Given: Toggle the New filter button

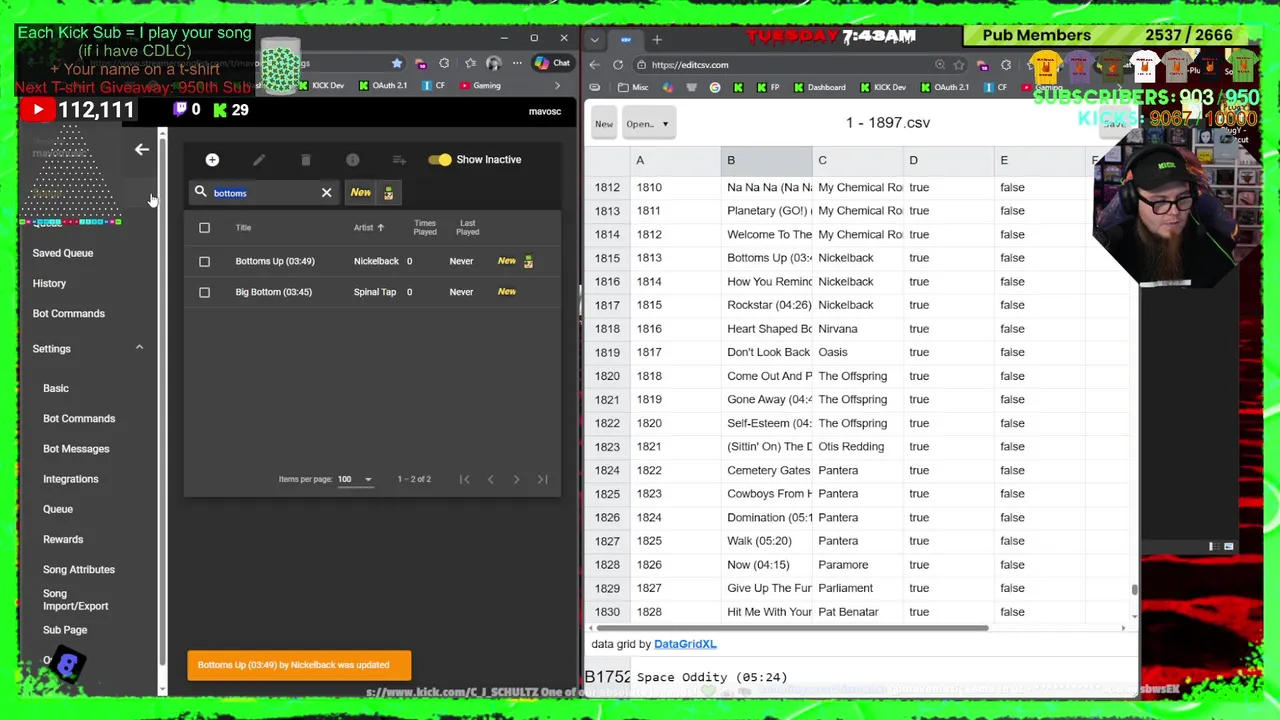Looking at the screenshot, I should pos(360,193).
